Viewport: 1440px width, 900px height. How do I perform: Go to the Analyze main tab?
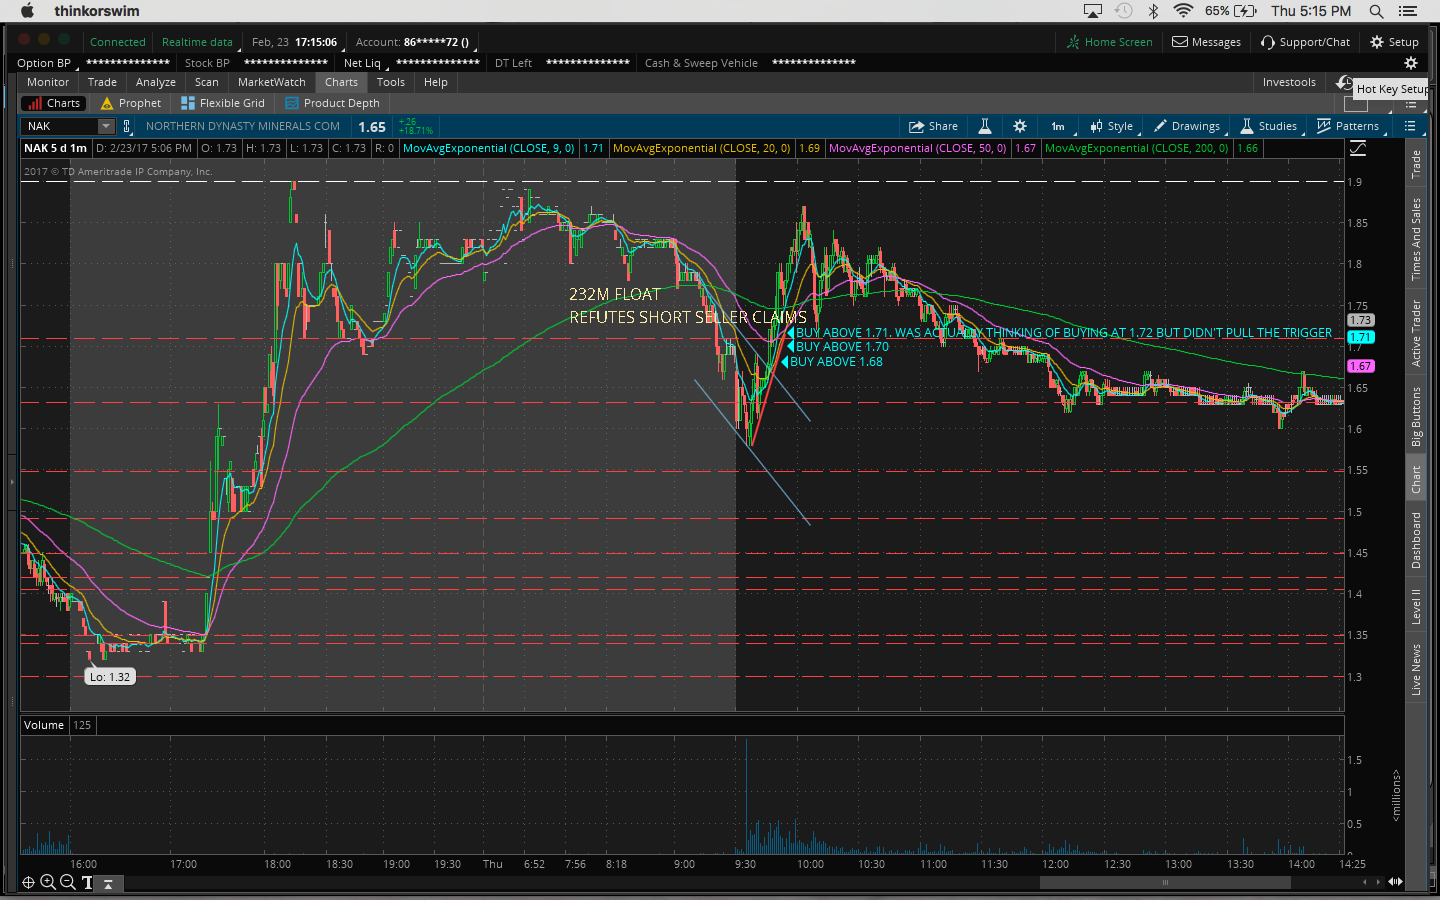tap(156, 82)
